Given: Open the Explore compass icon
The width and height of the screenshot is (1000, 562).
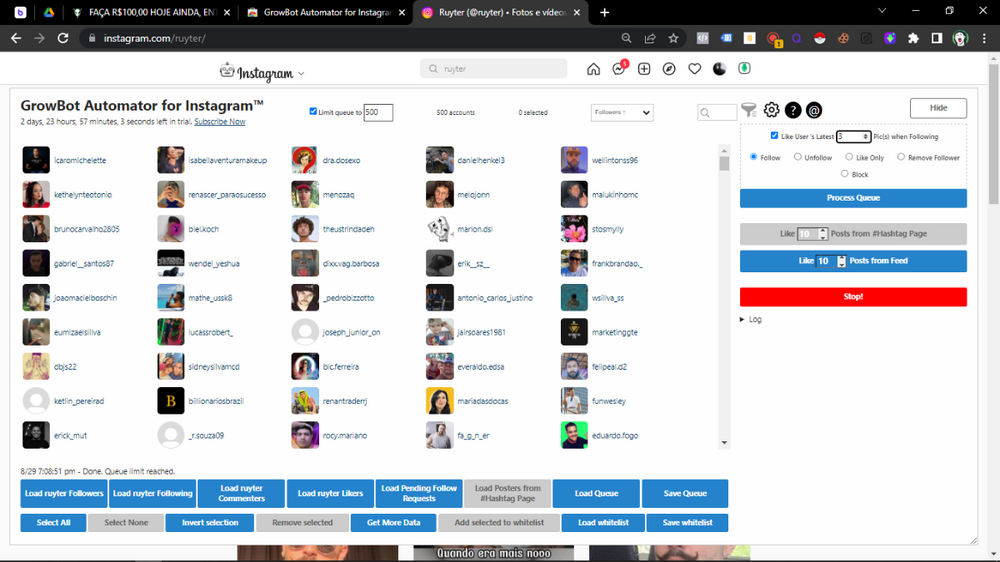Looking at the screenshot, I should click(669, 69).
